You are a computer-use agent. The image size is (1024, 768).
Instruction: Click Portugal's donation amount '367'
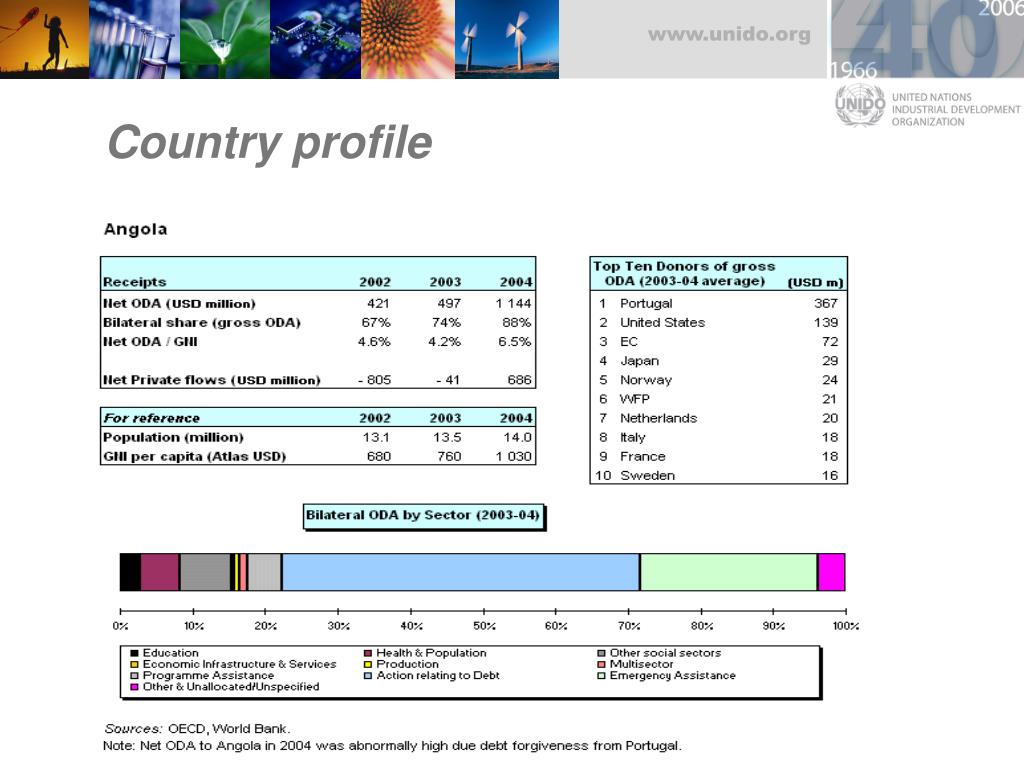(825, 304)
